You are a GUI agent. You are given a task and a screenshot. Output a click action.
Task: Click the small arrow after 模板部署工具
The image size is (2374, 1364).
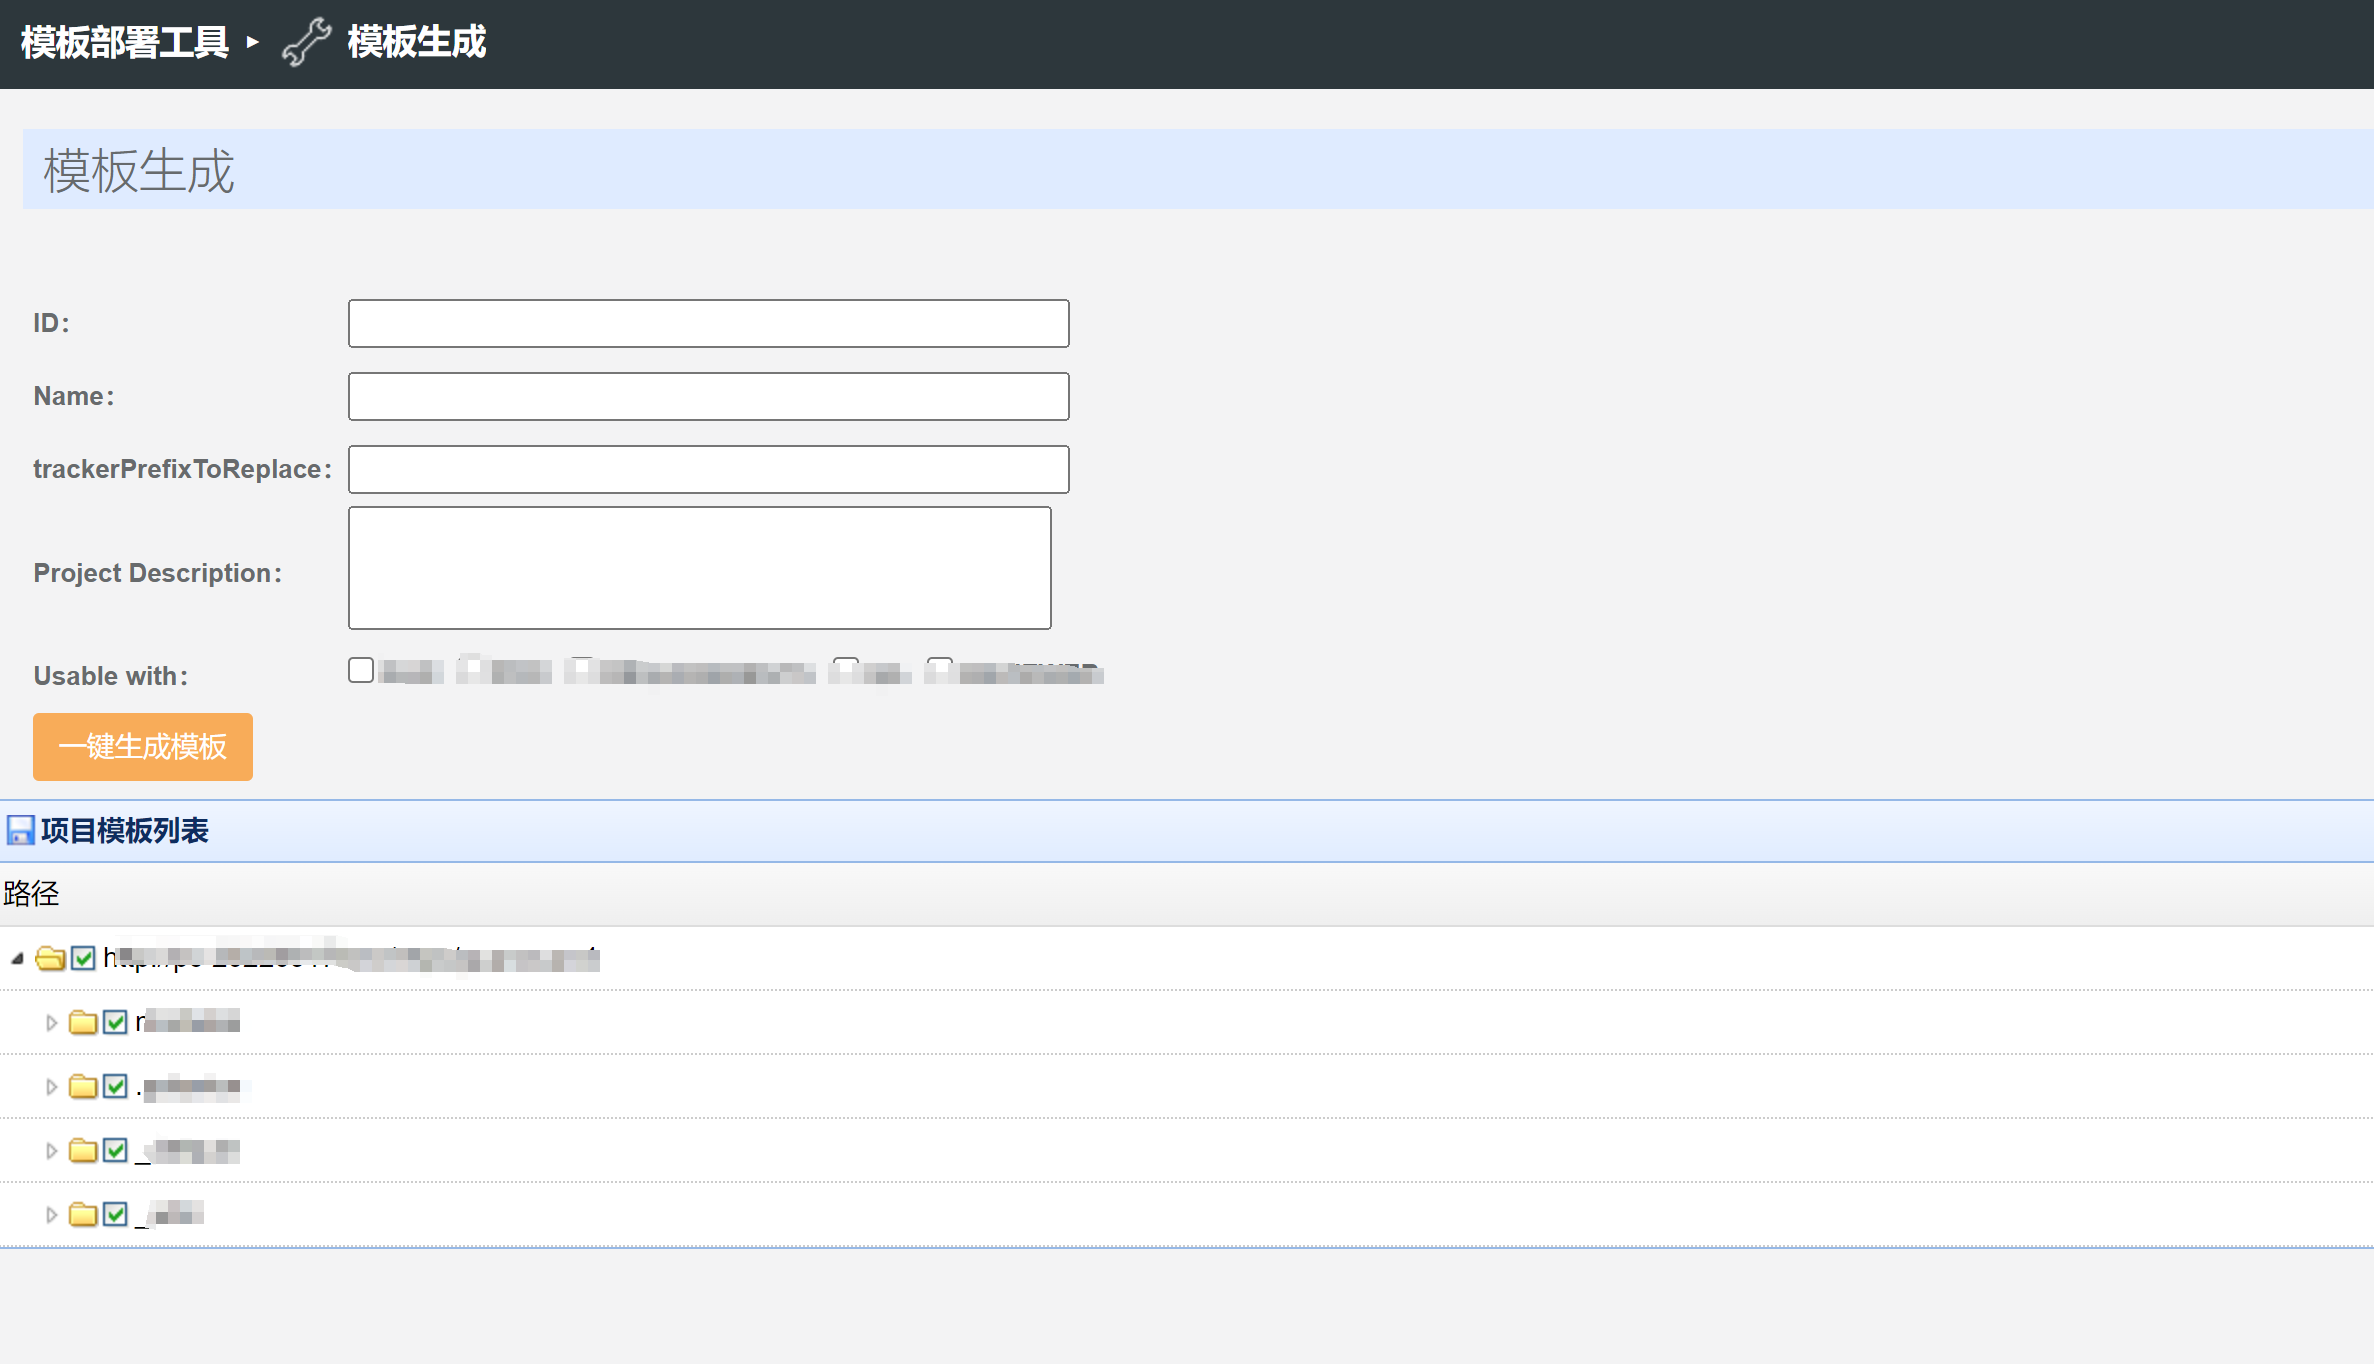[253, 42]
